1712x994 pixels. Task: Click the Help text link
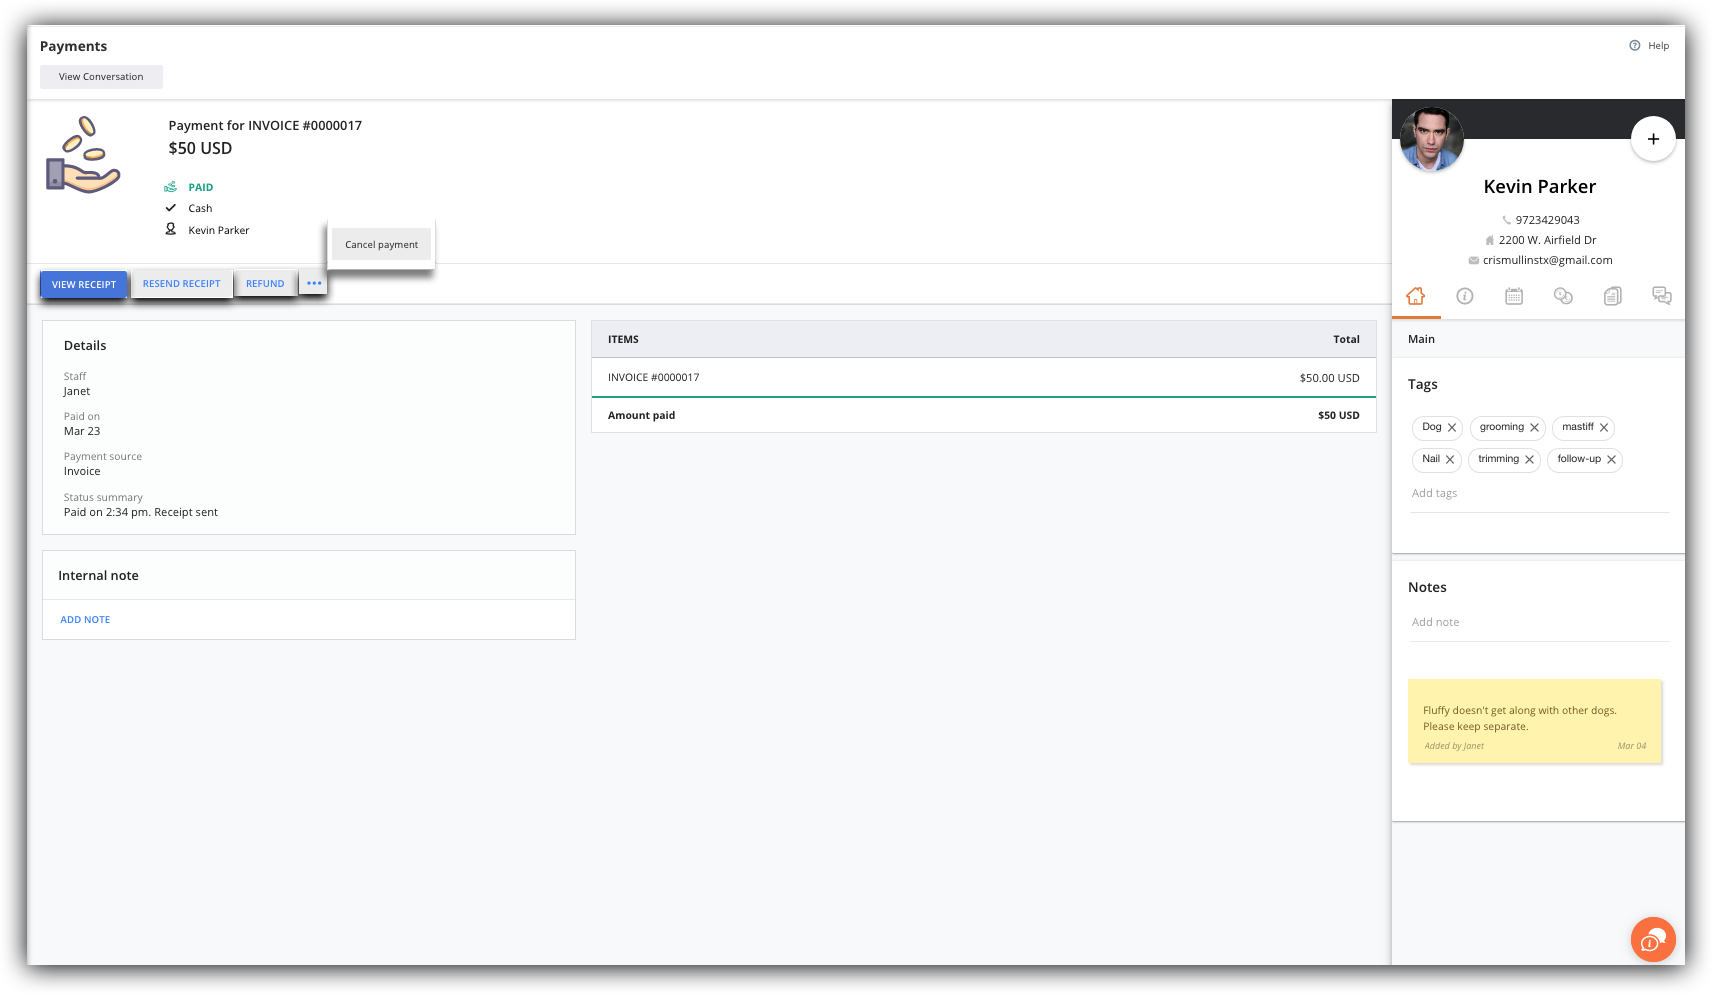pyautogui.click(x=1658, y=46)
